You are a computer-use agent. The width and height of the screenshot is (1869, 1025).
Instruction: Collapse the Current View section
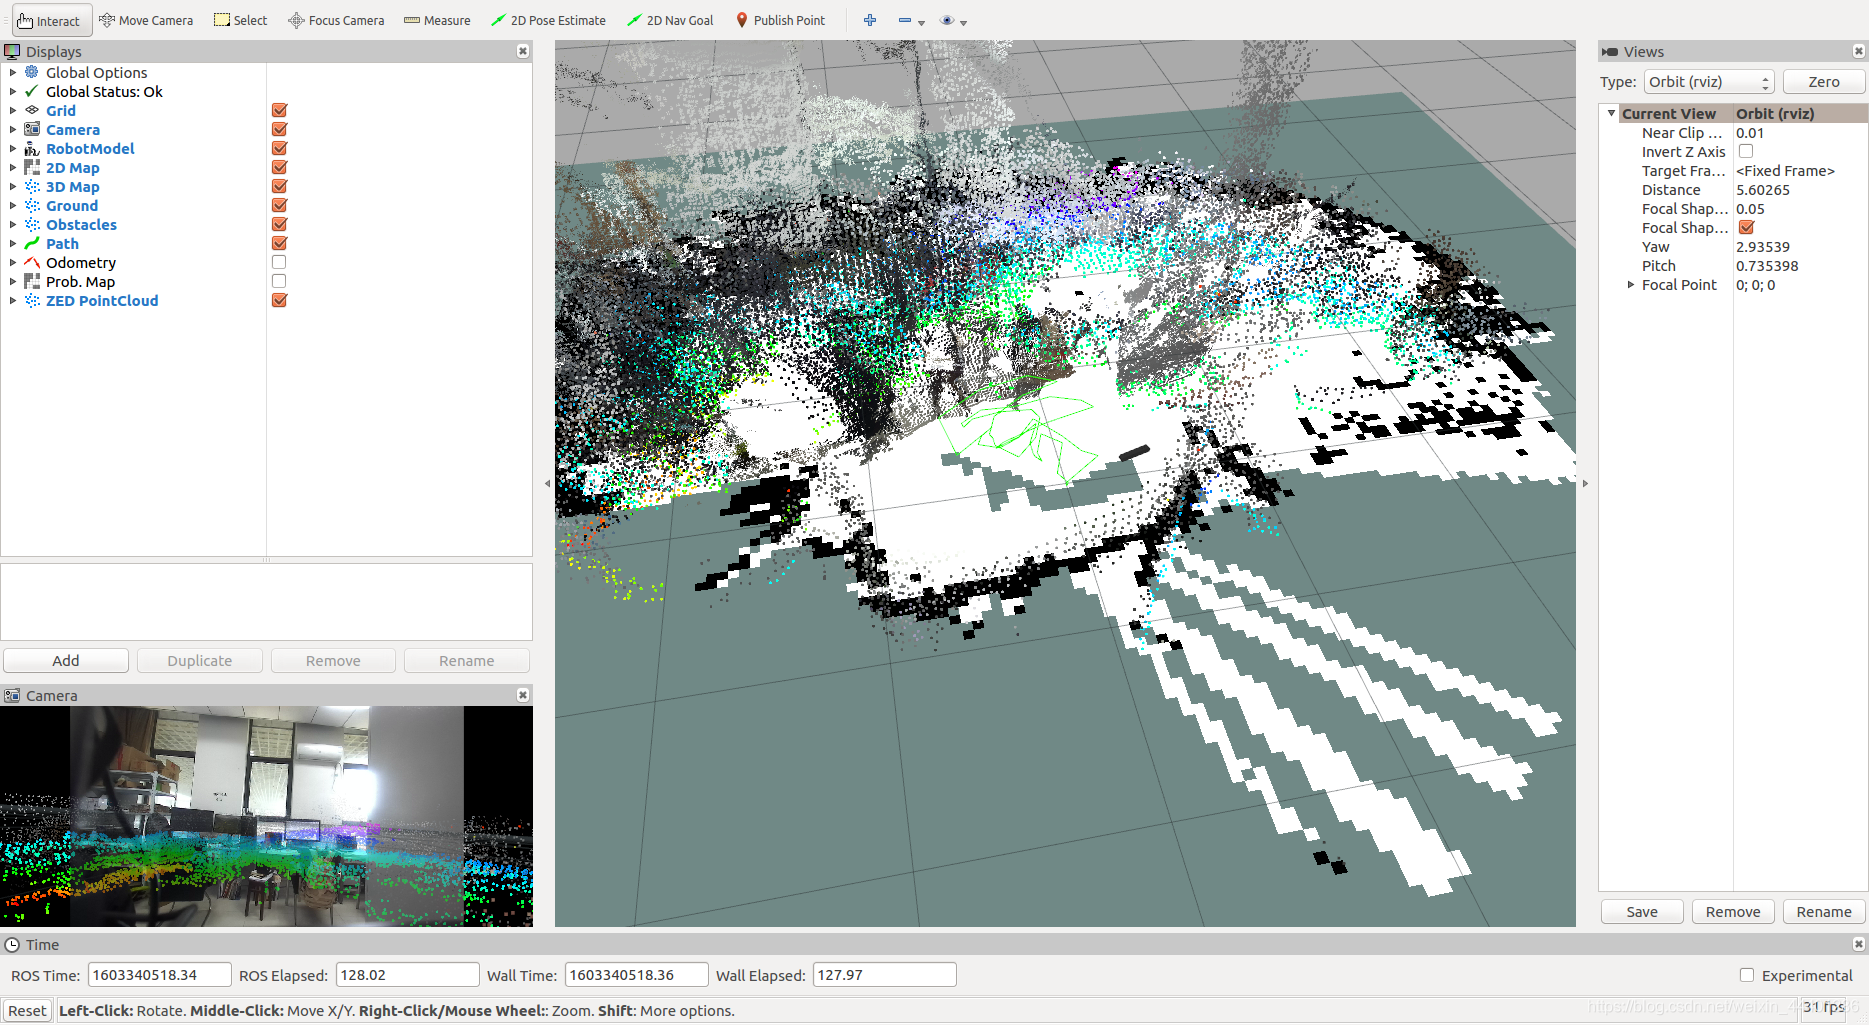click(1611, 113)
